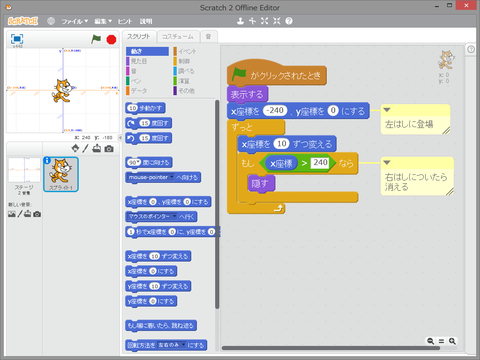Open the ファイル menu
The width and height of the screenshot is (480, 360).
click(74, 21)
